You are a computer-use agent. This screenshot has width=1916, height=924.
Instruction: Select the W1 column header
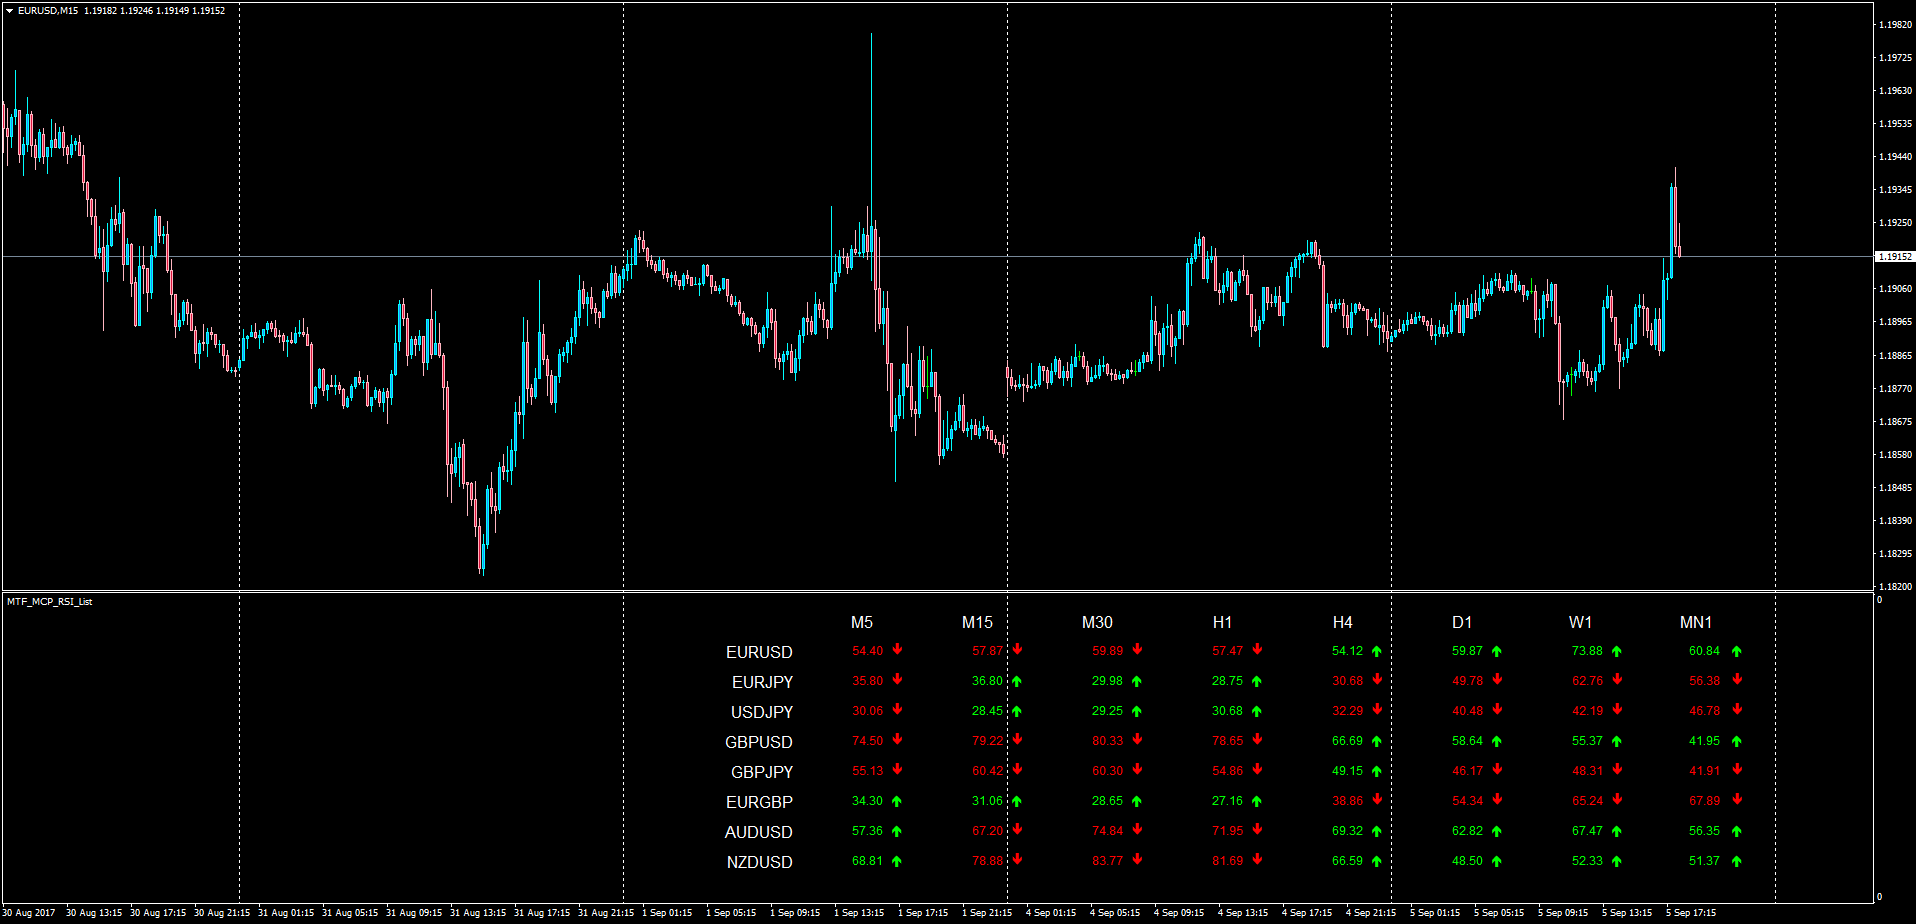1580,622
